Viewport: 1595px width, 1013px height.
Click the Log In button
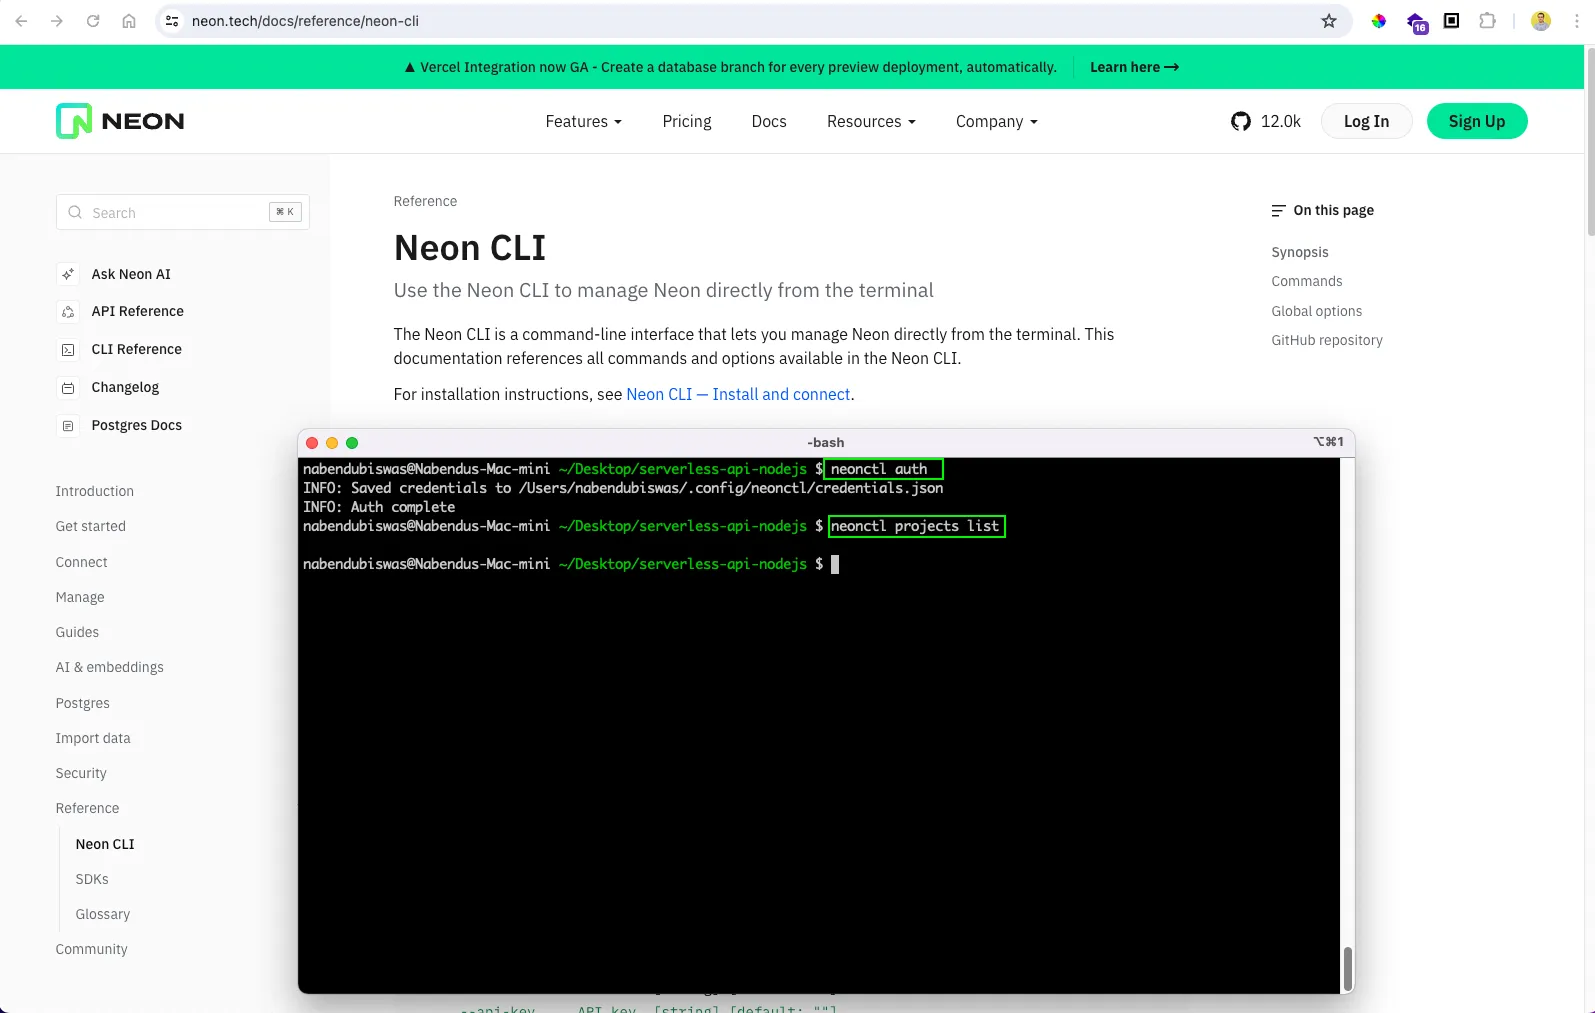1366,121
